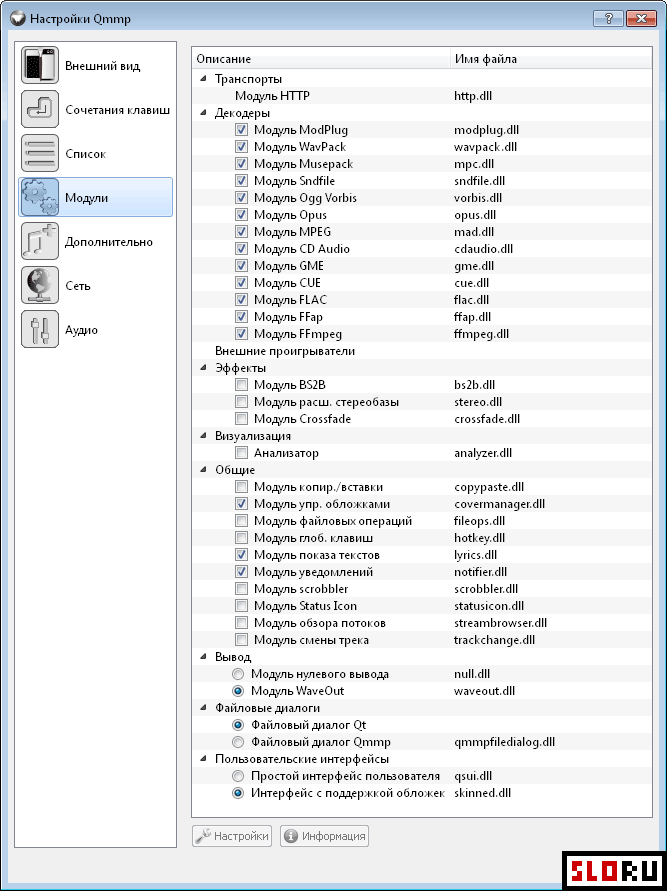This screenshot has width=667, height=891.
Task: Click the filename skinned.dll
Action: [482, 793]
